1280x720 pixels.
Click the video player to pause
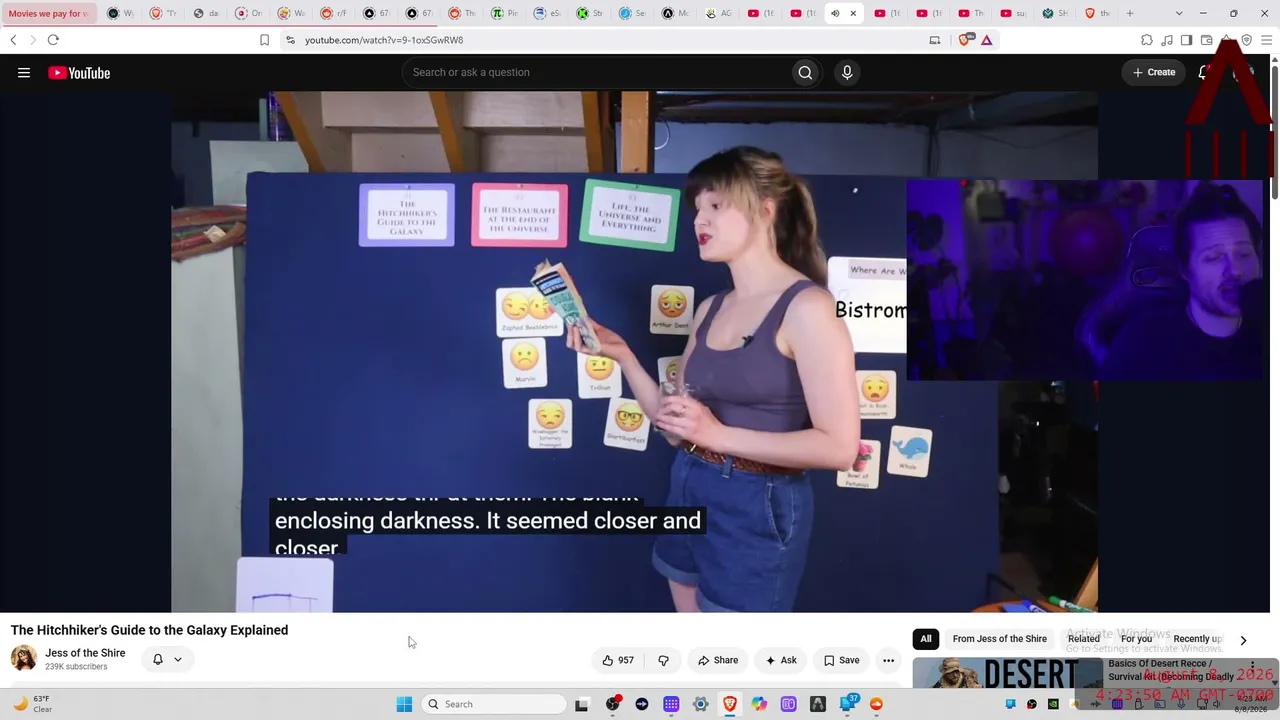(634, 352)
